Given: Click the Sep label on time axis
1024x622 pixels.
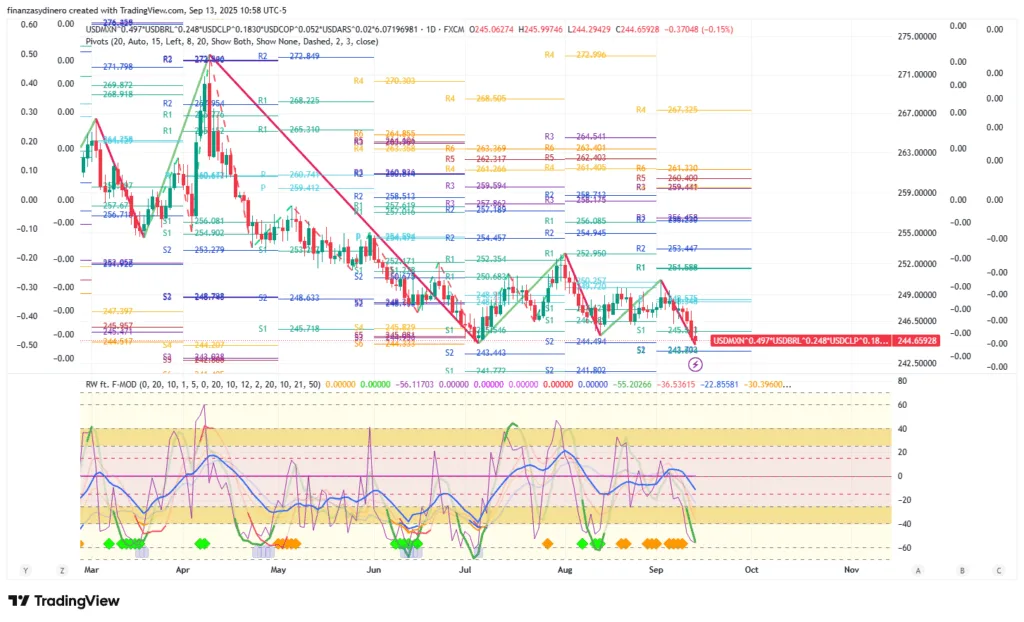Looking at the screenshot, I should point(656,570).
